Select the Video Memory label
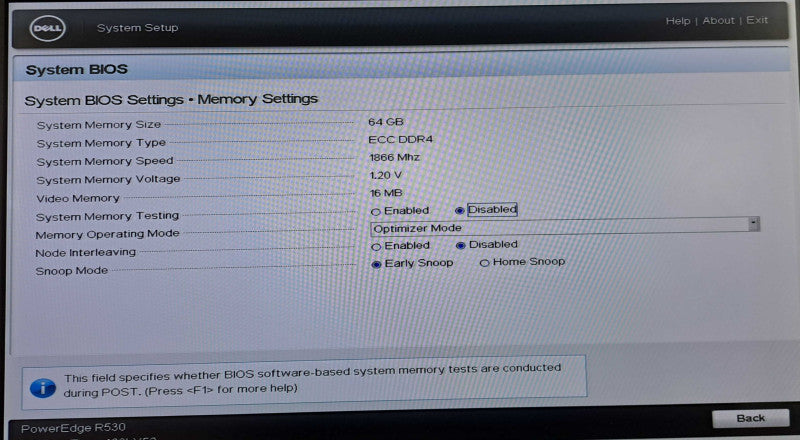The height and width of the screenshot is (440, 800). point(78,198)
